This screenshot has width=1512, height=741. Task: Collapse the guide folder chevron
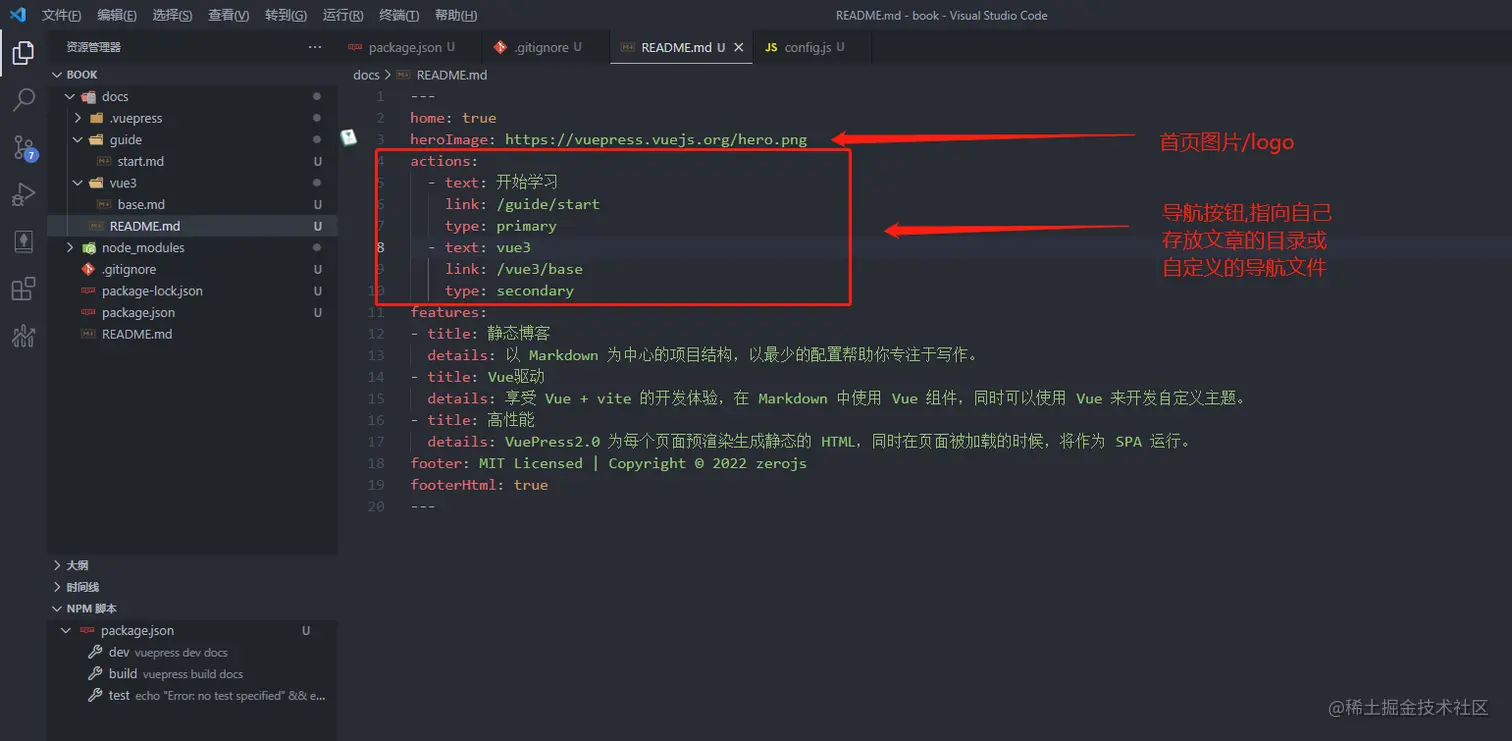[78, 140]
